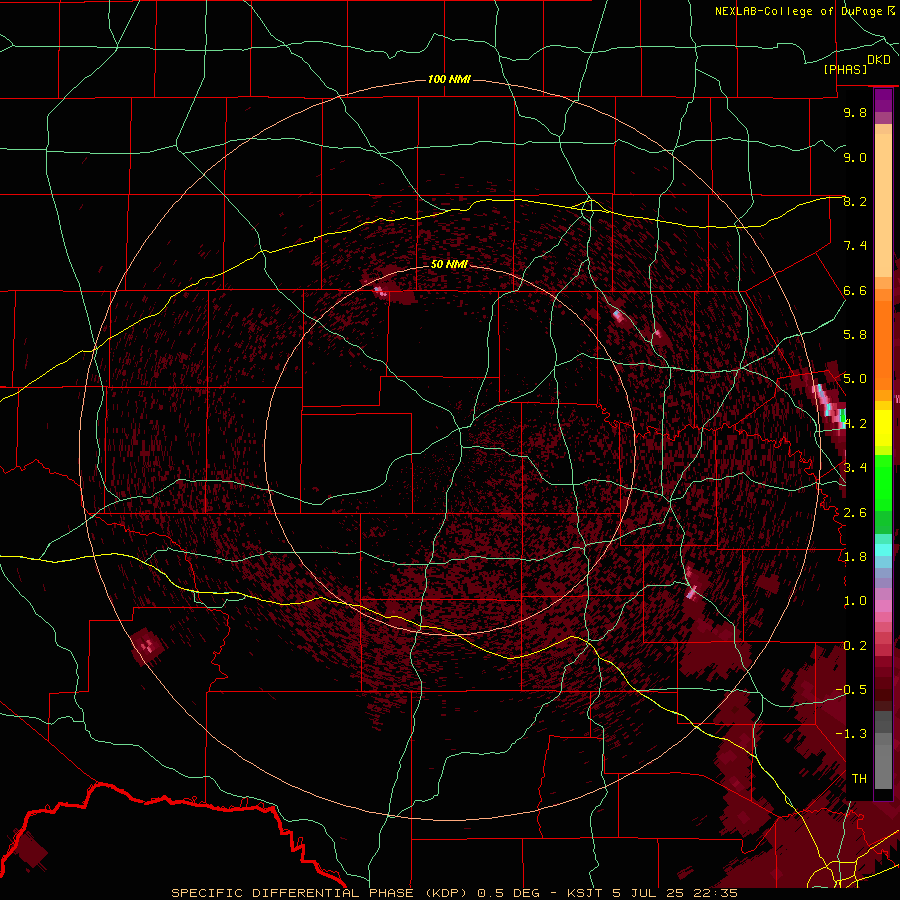Click the 5.0 value on the color scale
Screen dimensions: 900x900
[x=855, y=379]
